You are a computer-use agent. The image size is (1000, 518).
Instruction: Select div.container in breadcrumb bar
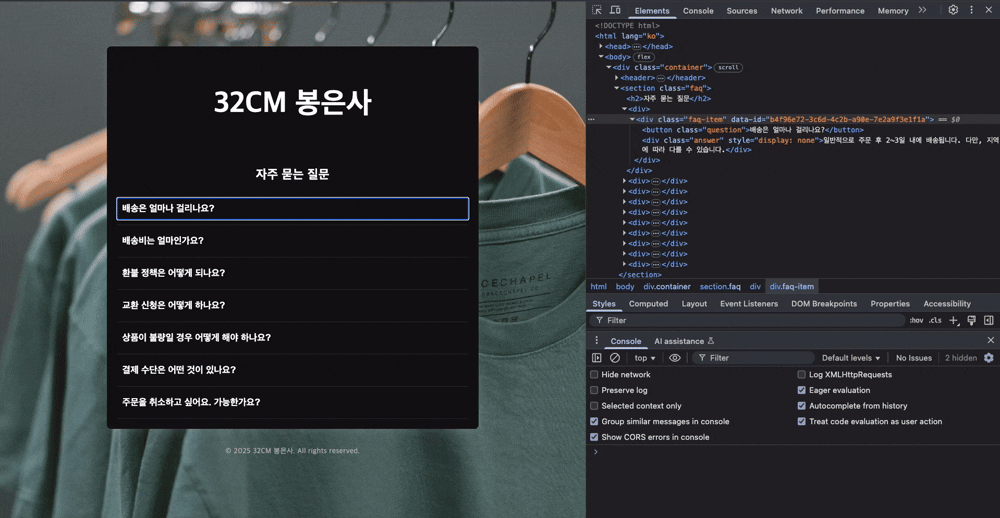(666, 287)
